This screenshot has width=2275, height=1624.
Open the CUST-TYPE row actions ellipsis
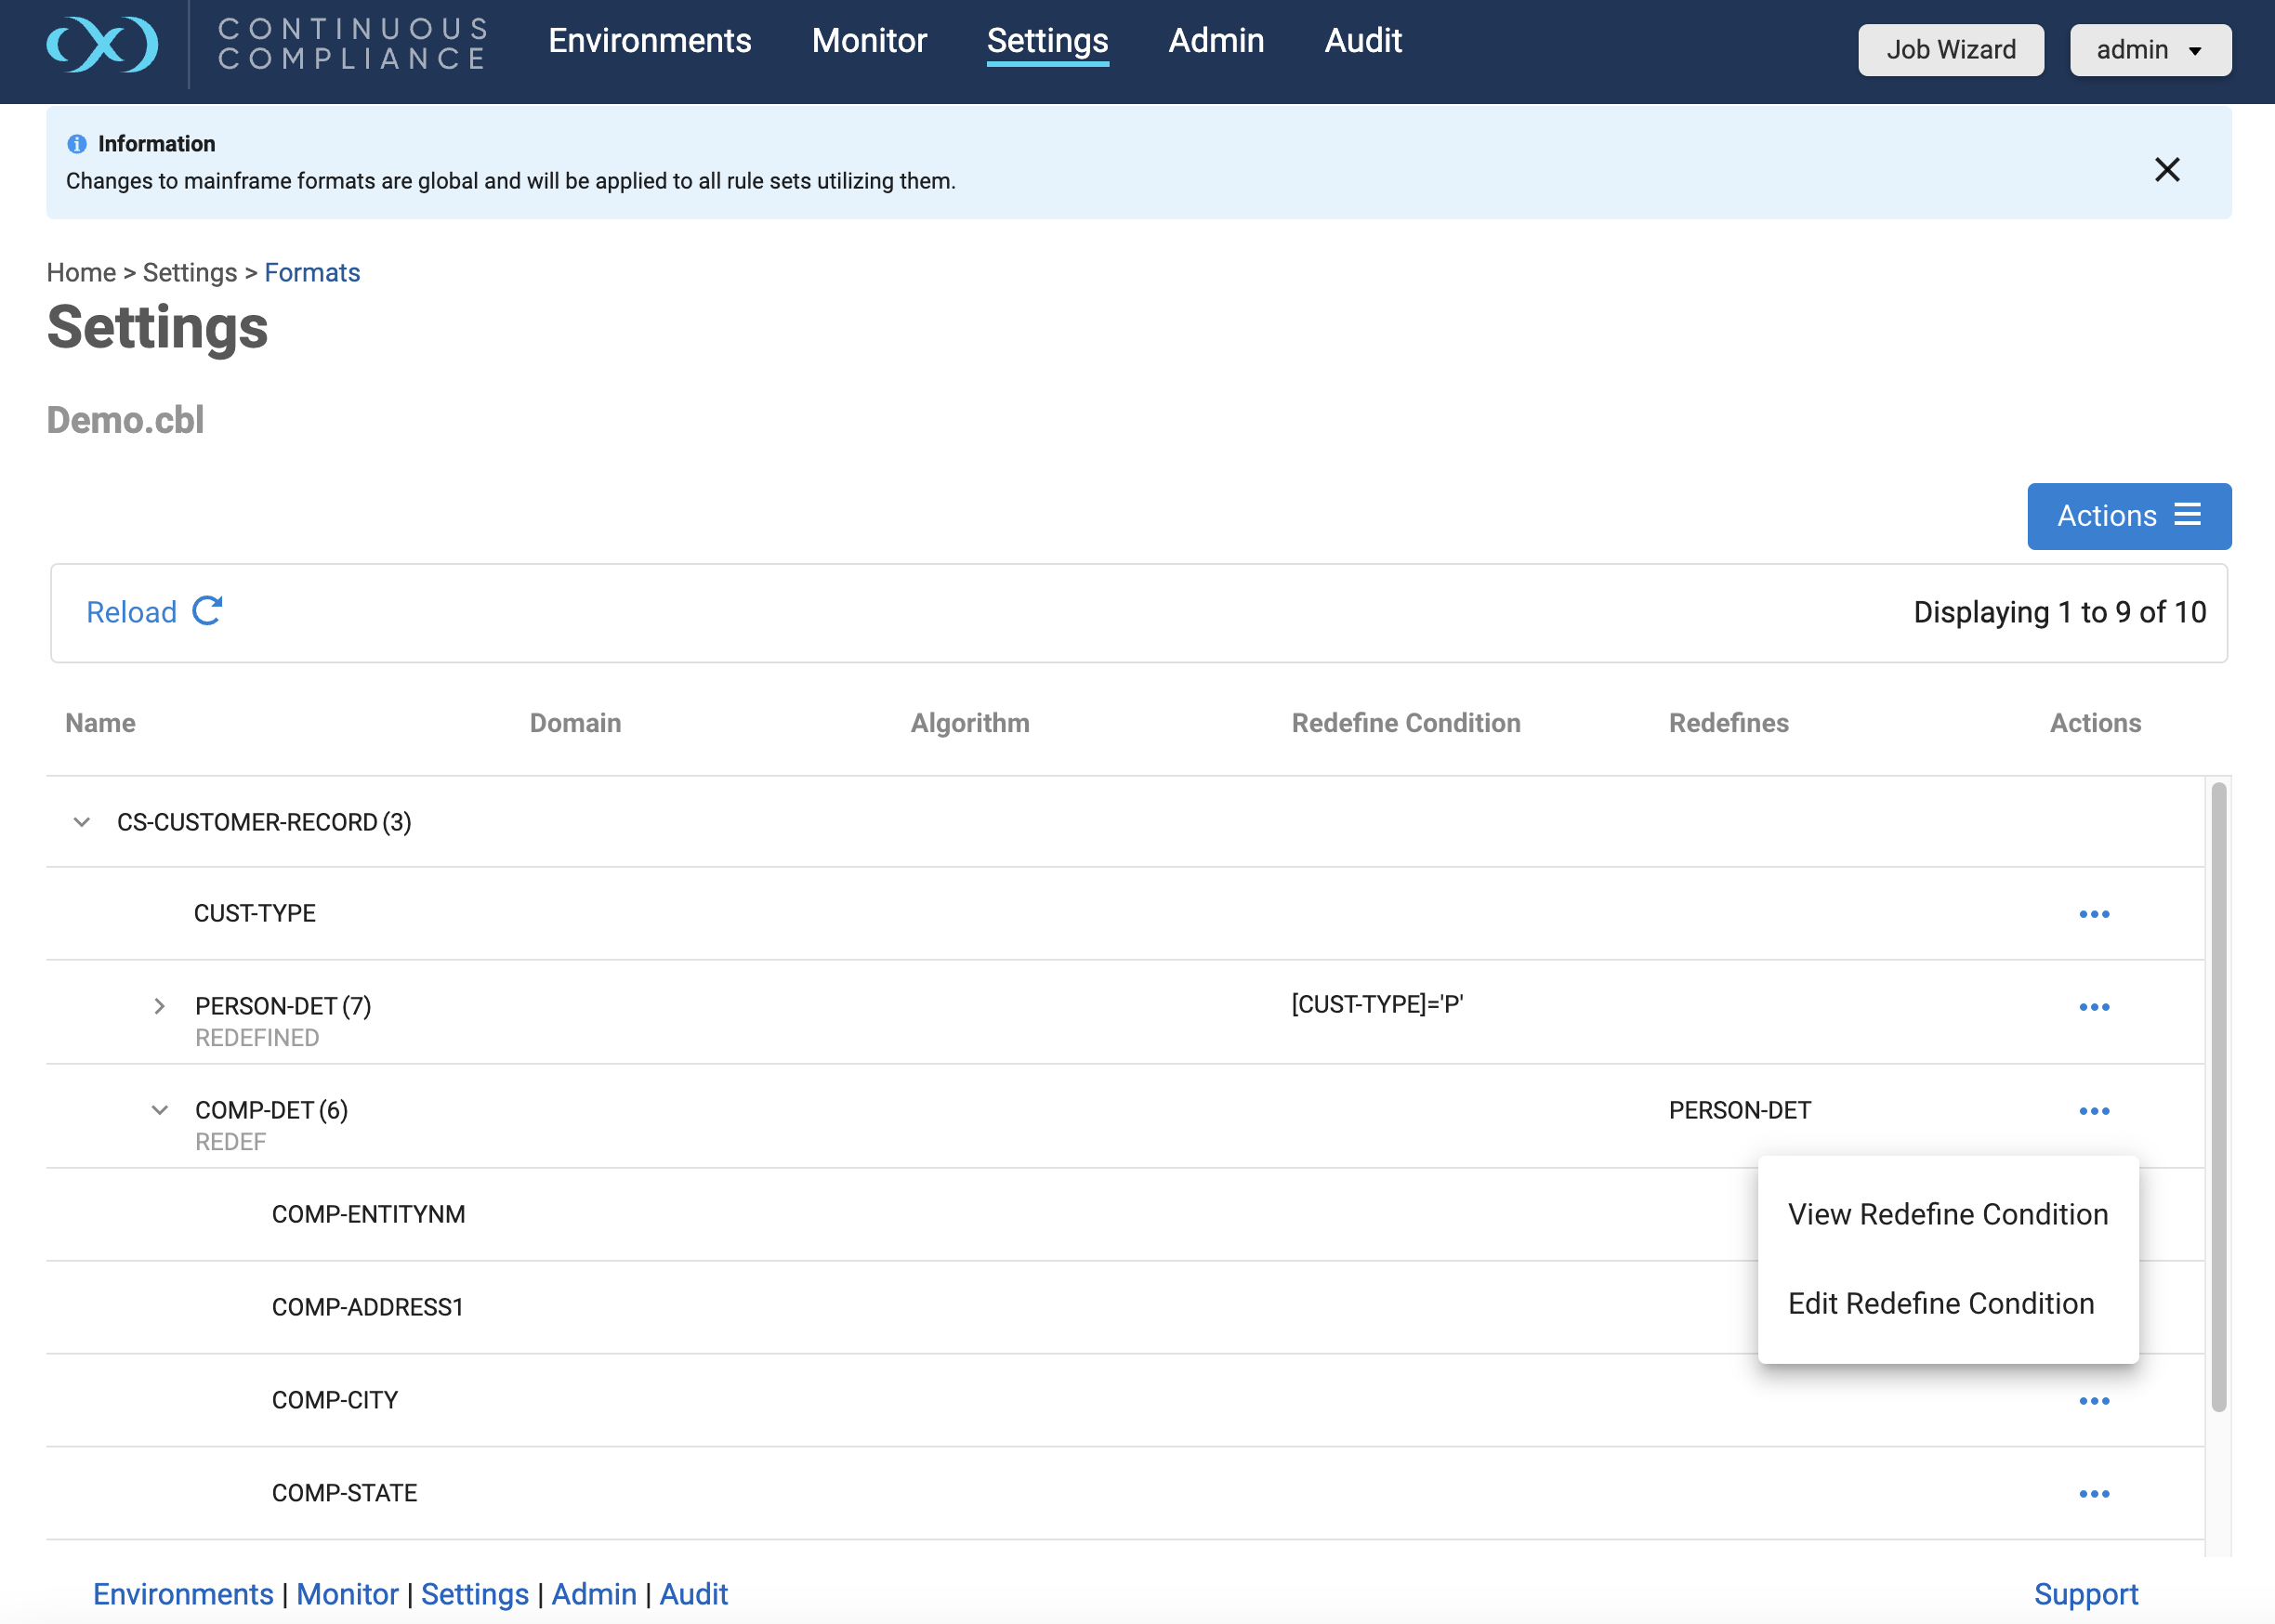point(2093,914)
